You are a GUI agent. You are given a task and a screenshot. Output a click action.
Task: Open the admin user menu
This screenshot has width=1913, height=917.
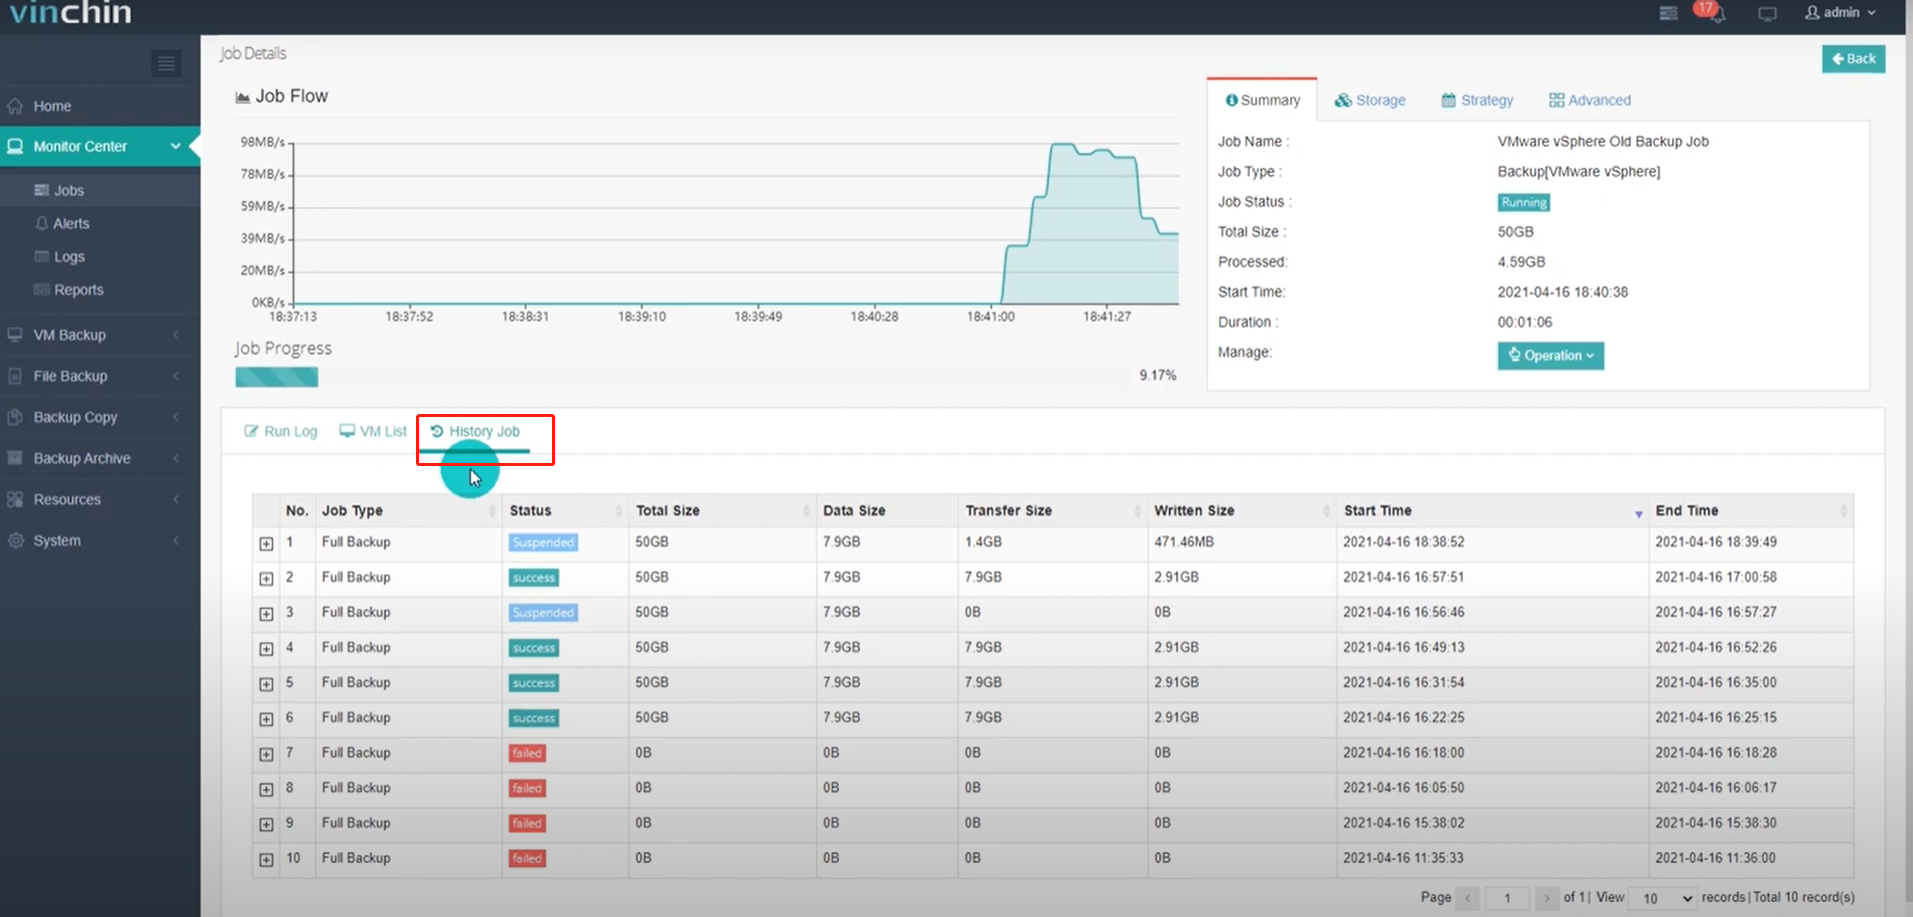1840,12
